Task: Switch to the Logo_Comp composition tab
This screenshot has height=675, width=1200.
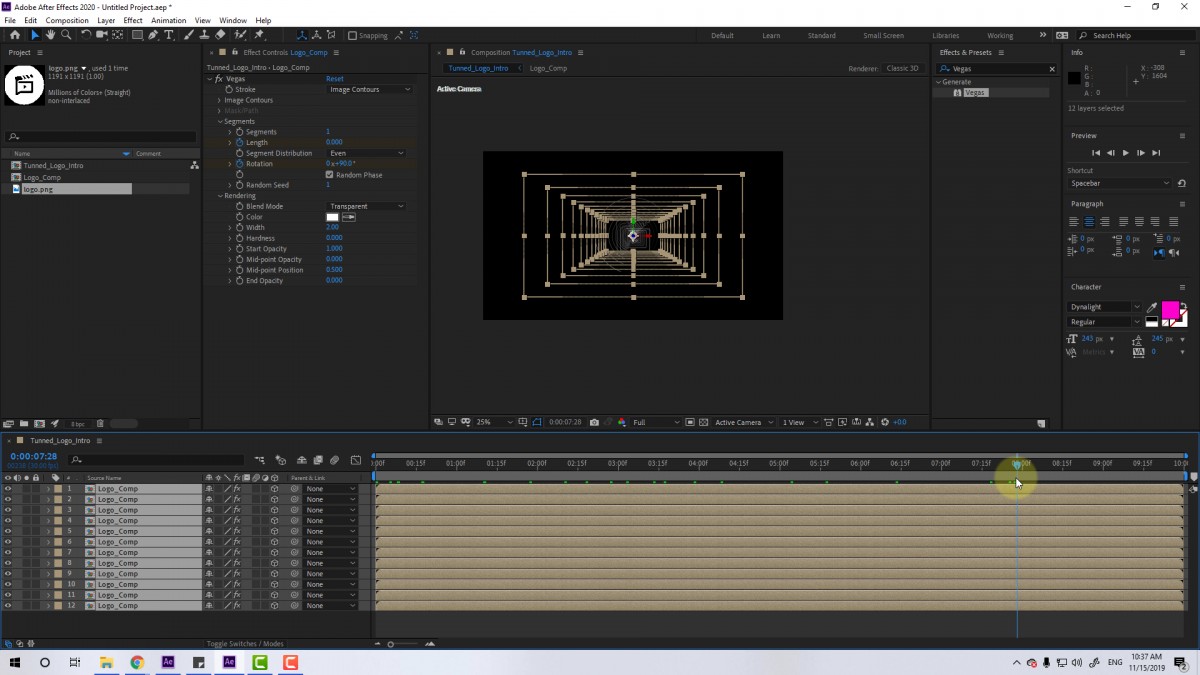Action: (x=548, y=68)
